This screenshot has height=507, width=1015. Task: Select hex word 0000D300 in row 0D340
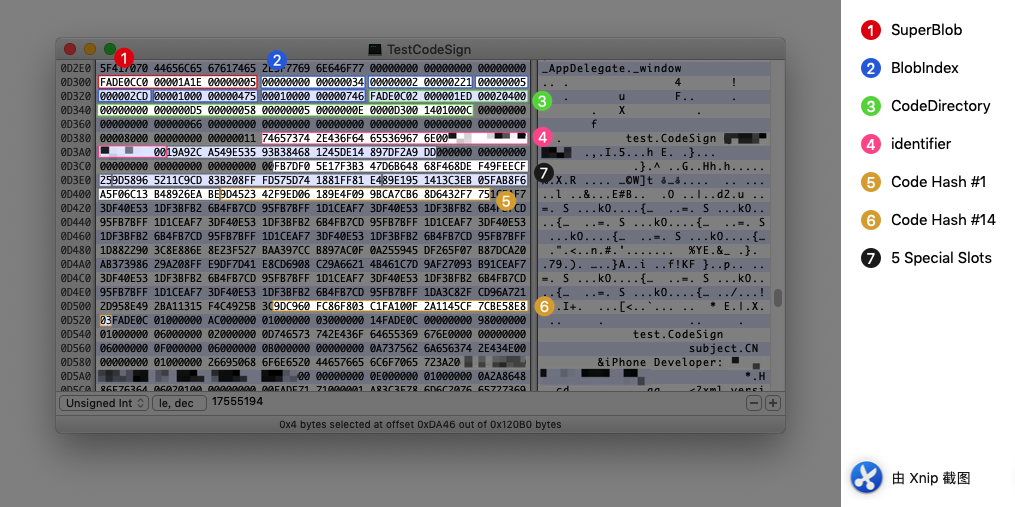(x=394, y=110)
